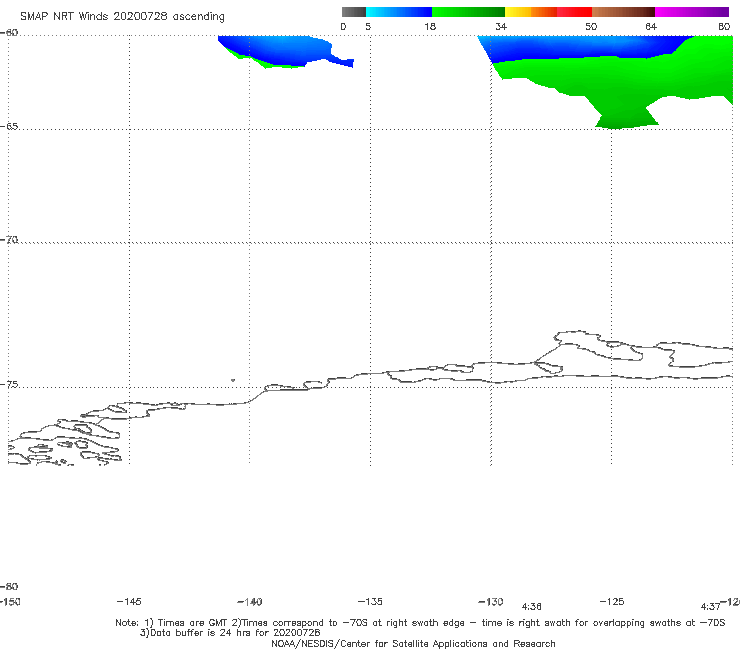740x650 pixels.
Task: Click the swath time label beside -130 longitude
Action: pos(531,607)
